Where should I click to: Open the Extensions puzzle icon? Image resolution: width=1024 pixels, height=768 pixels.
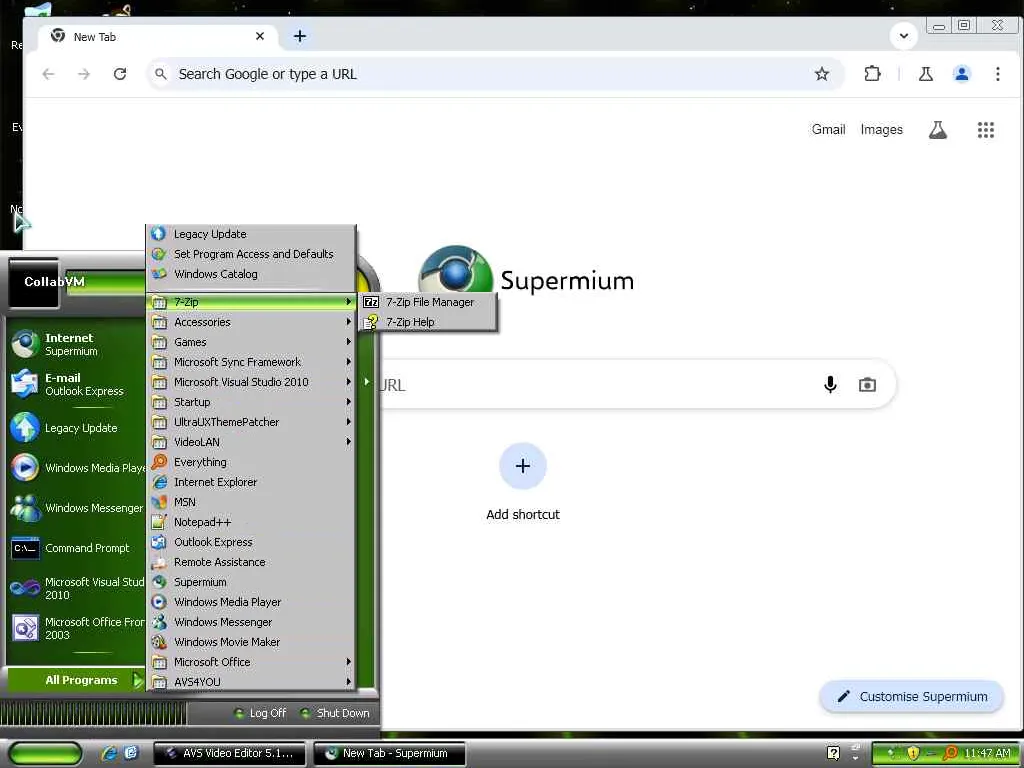click(872, 74)
